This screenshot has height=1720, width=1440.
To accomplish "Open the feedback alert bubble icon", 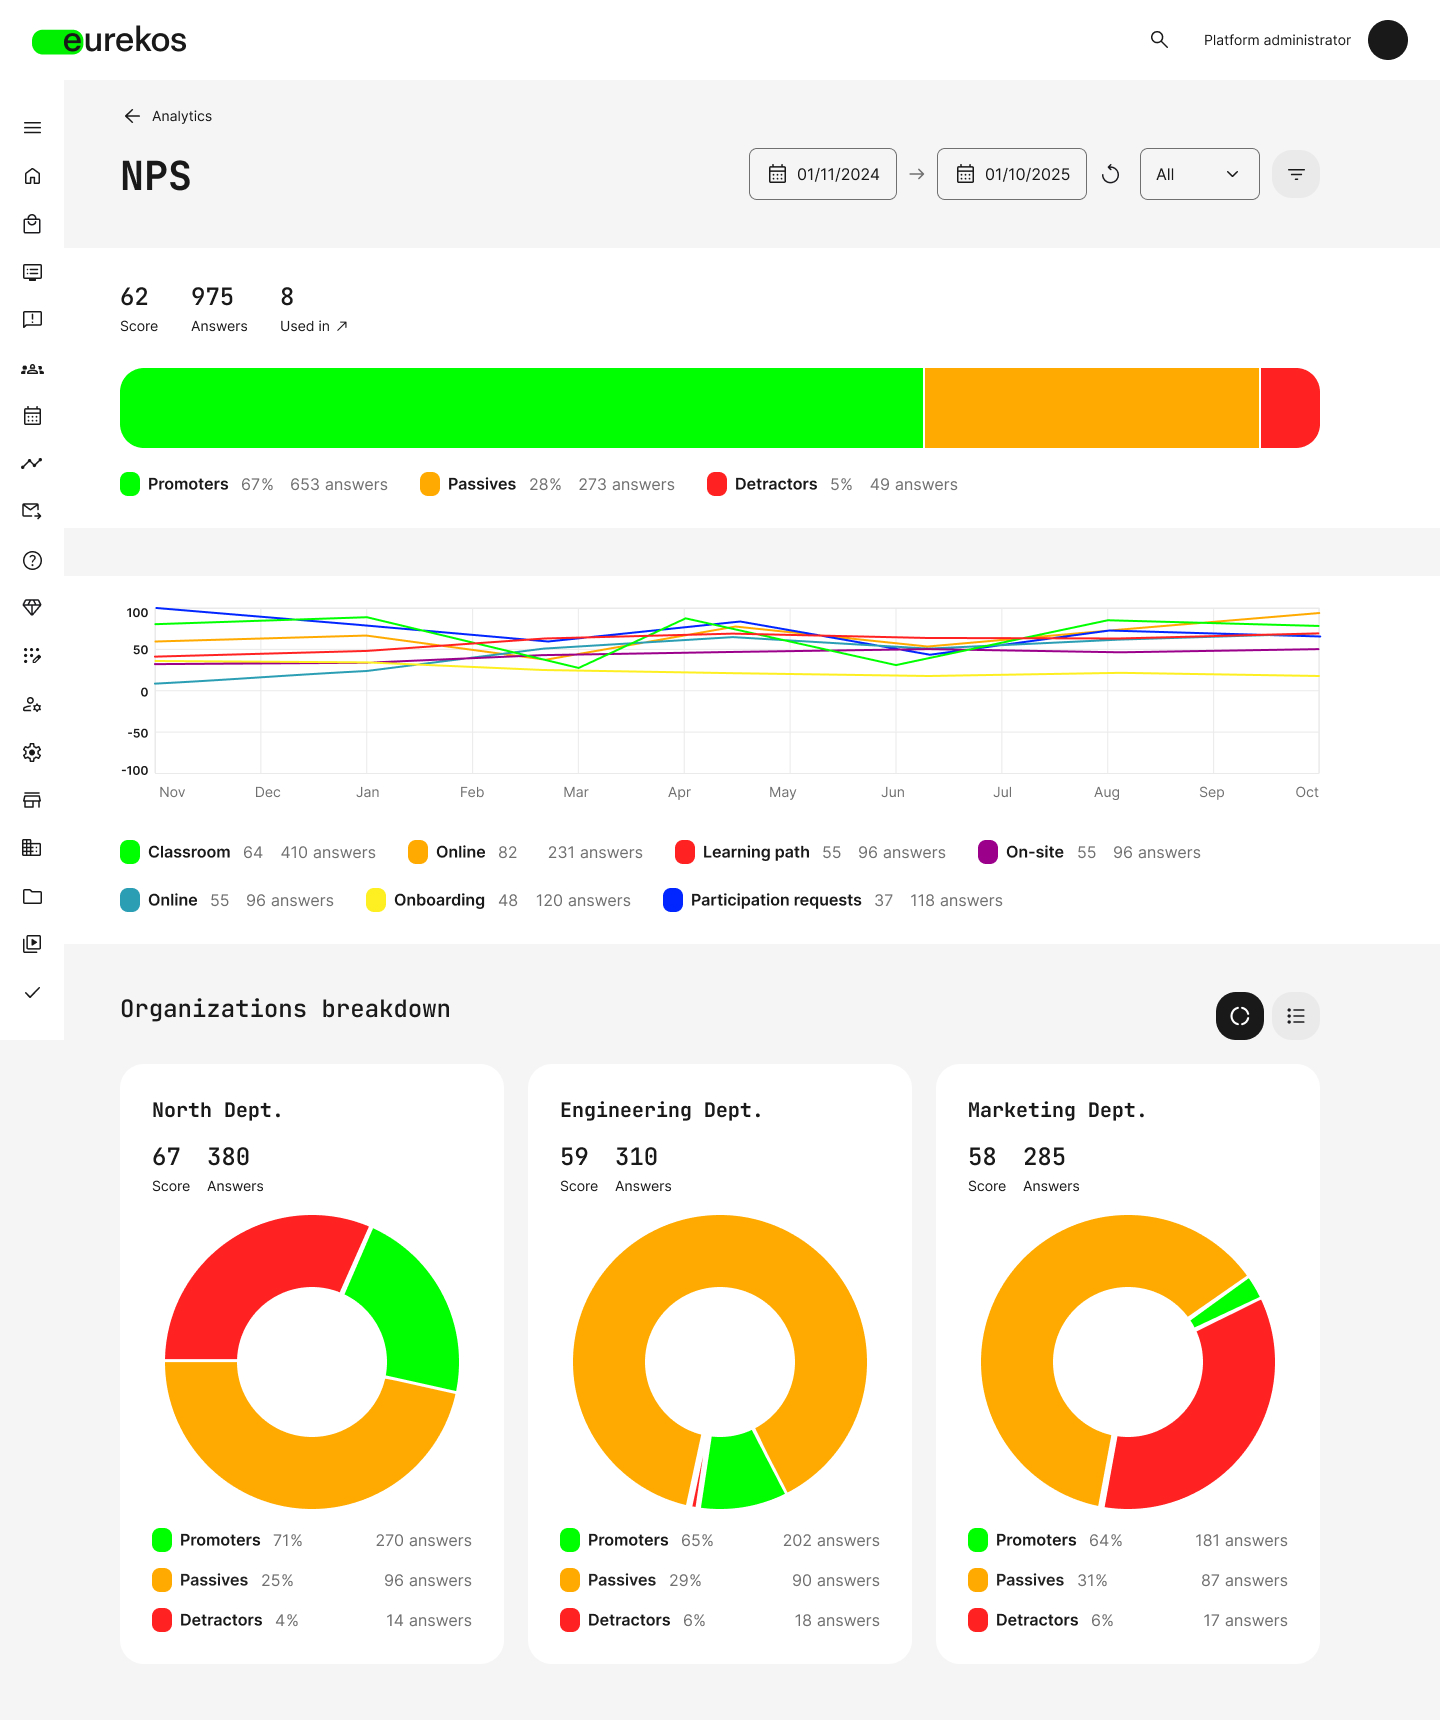I will click(32, 320).
